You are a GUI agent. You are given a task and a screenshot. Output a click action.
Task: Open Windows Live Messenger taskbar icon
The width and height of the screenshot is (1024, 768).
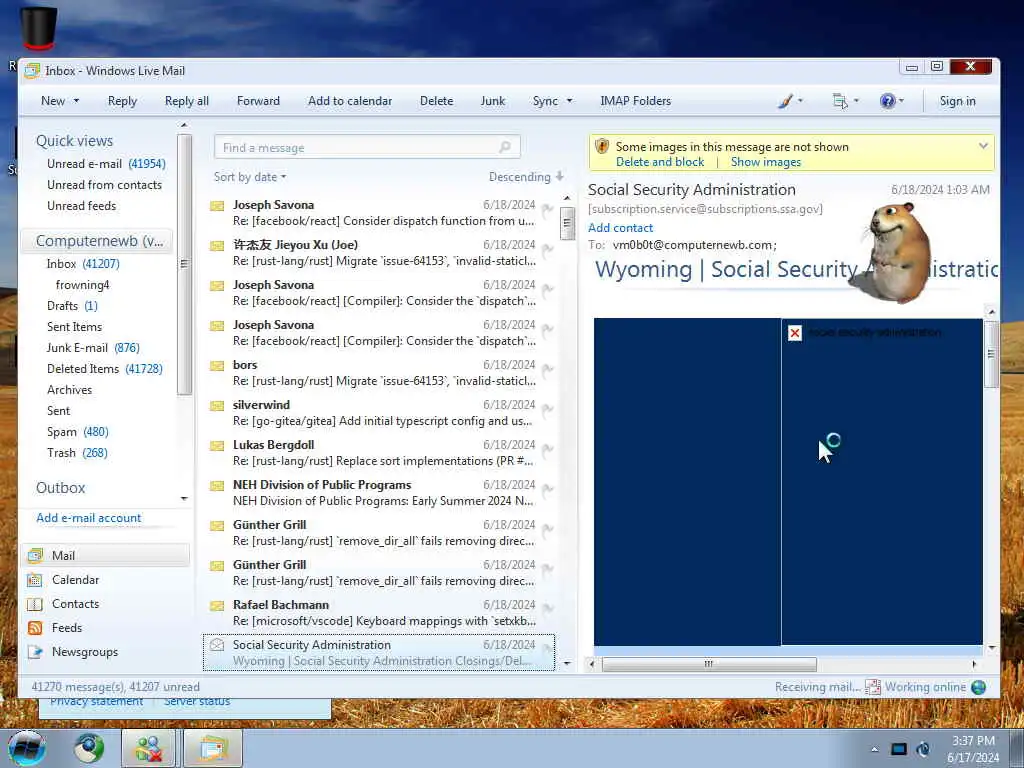[x=149, y=748]
